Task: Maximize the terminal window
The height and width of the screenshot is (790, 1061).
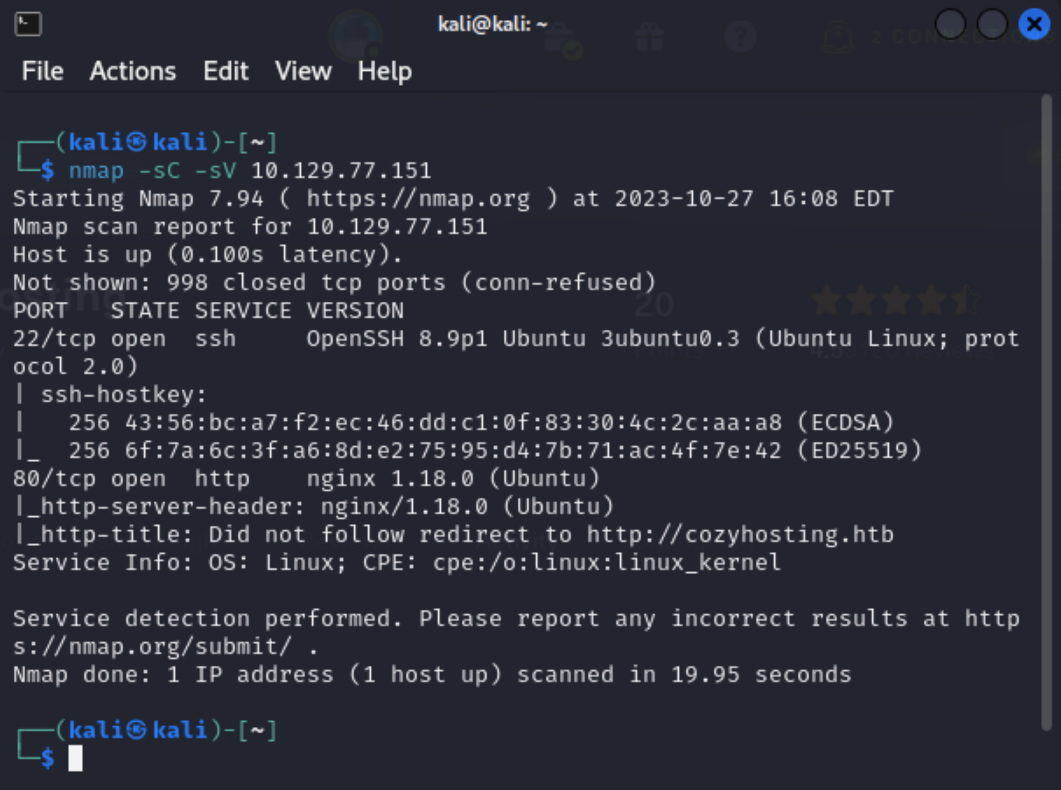Action: click(992, 24)
